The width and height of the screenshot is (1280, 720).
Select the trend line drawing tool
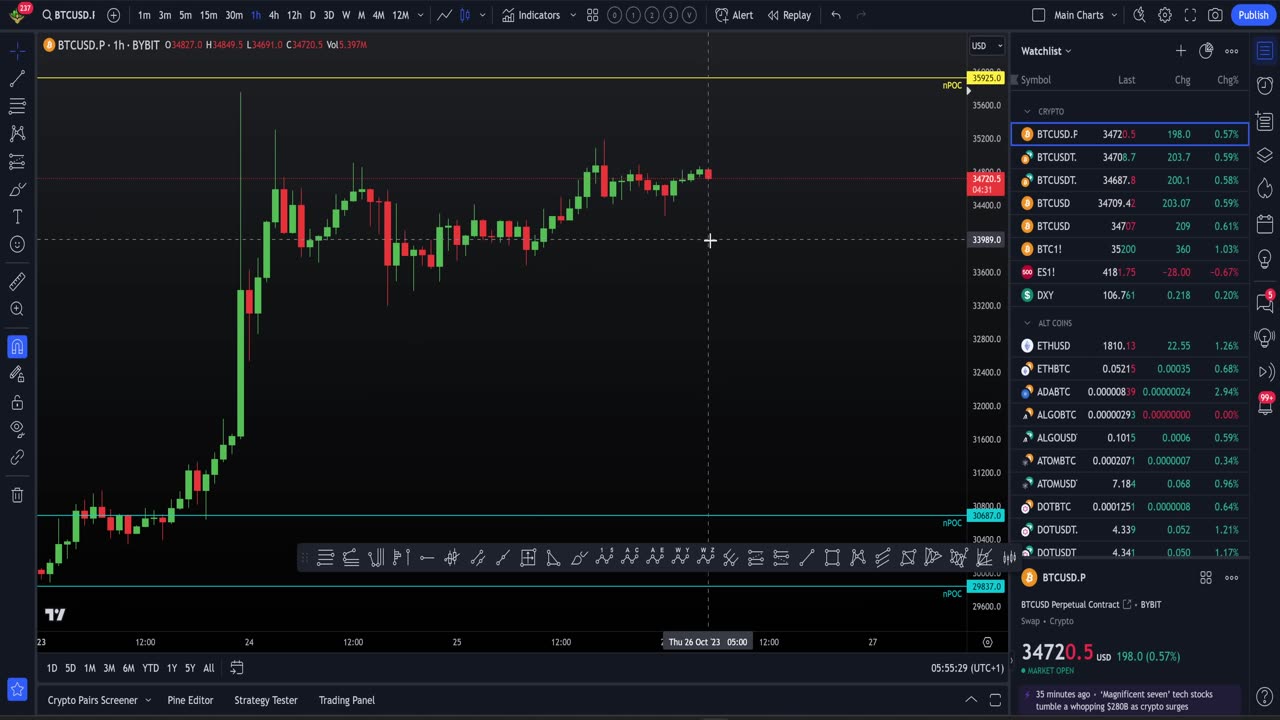(x=17, y=78)
